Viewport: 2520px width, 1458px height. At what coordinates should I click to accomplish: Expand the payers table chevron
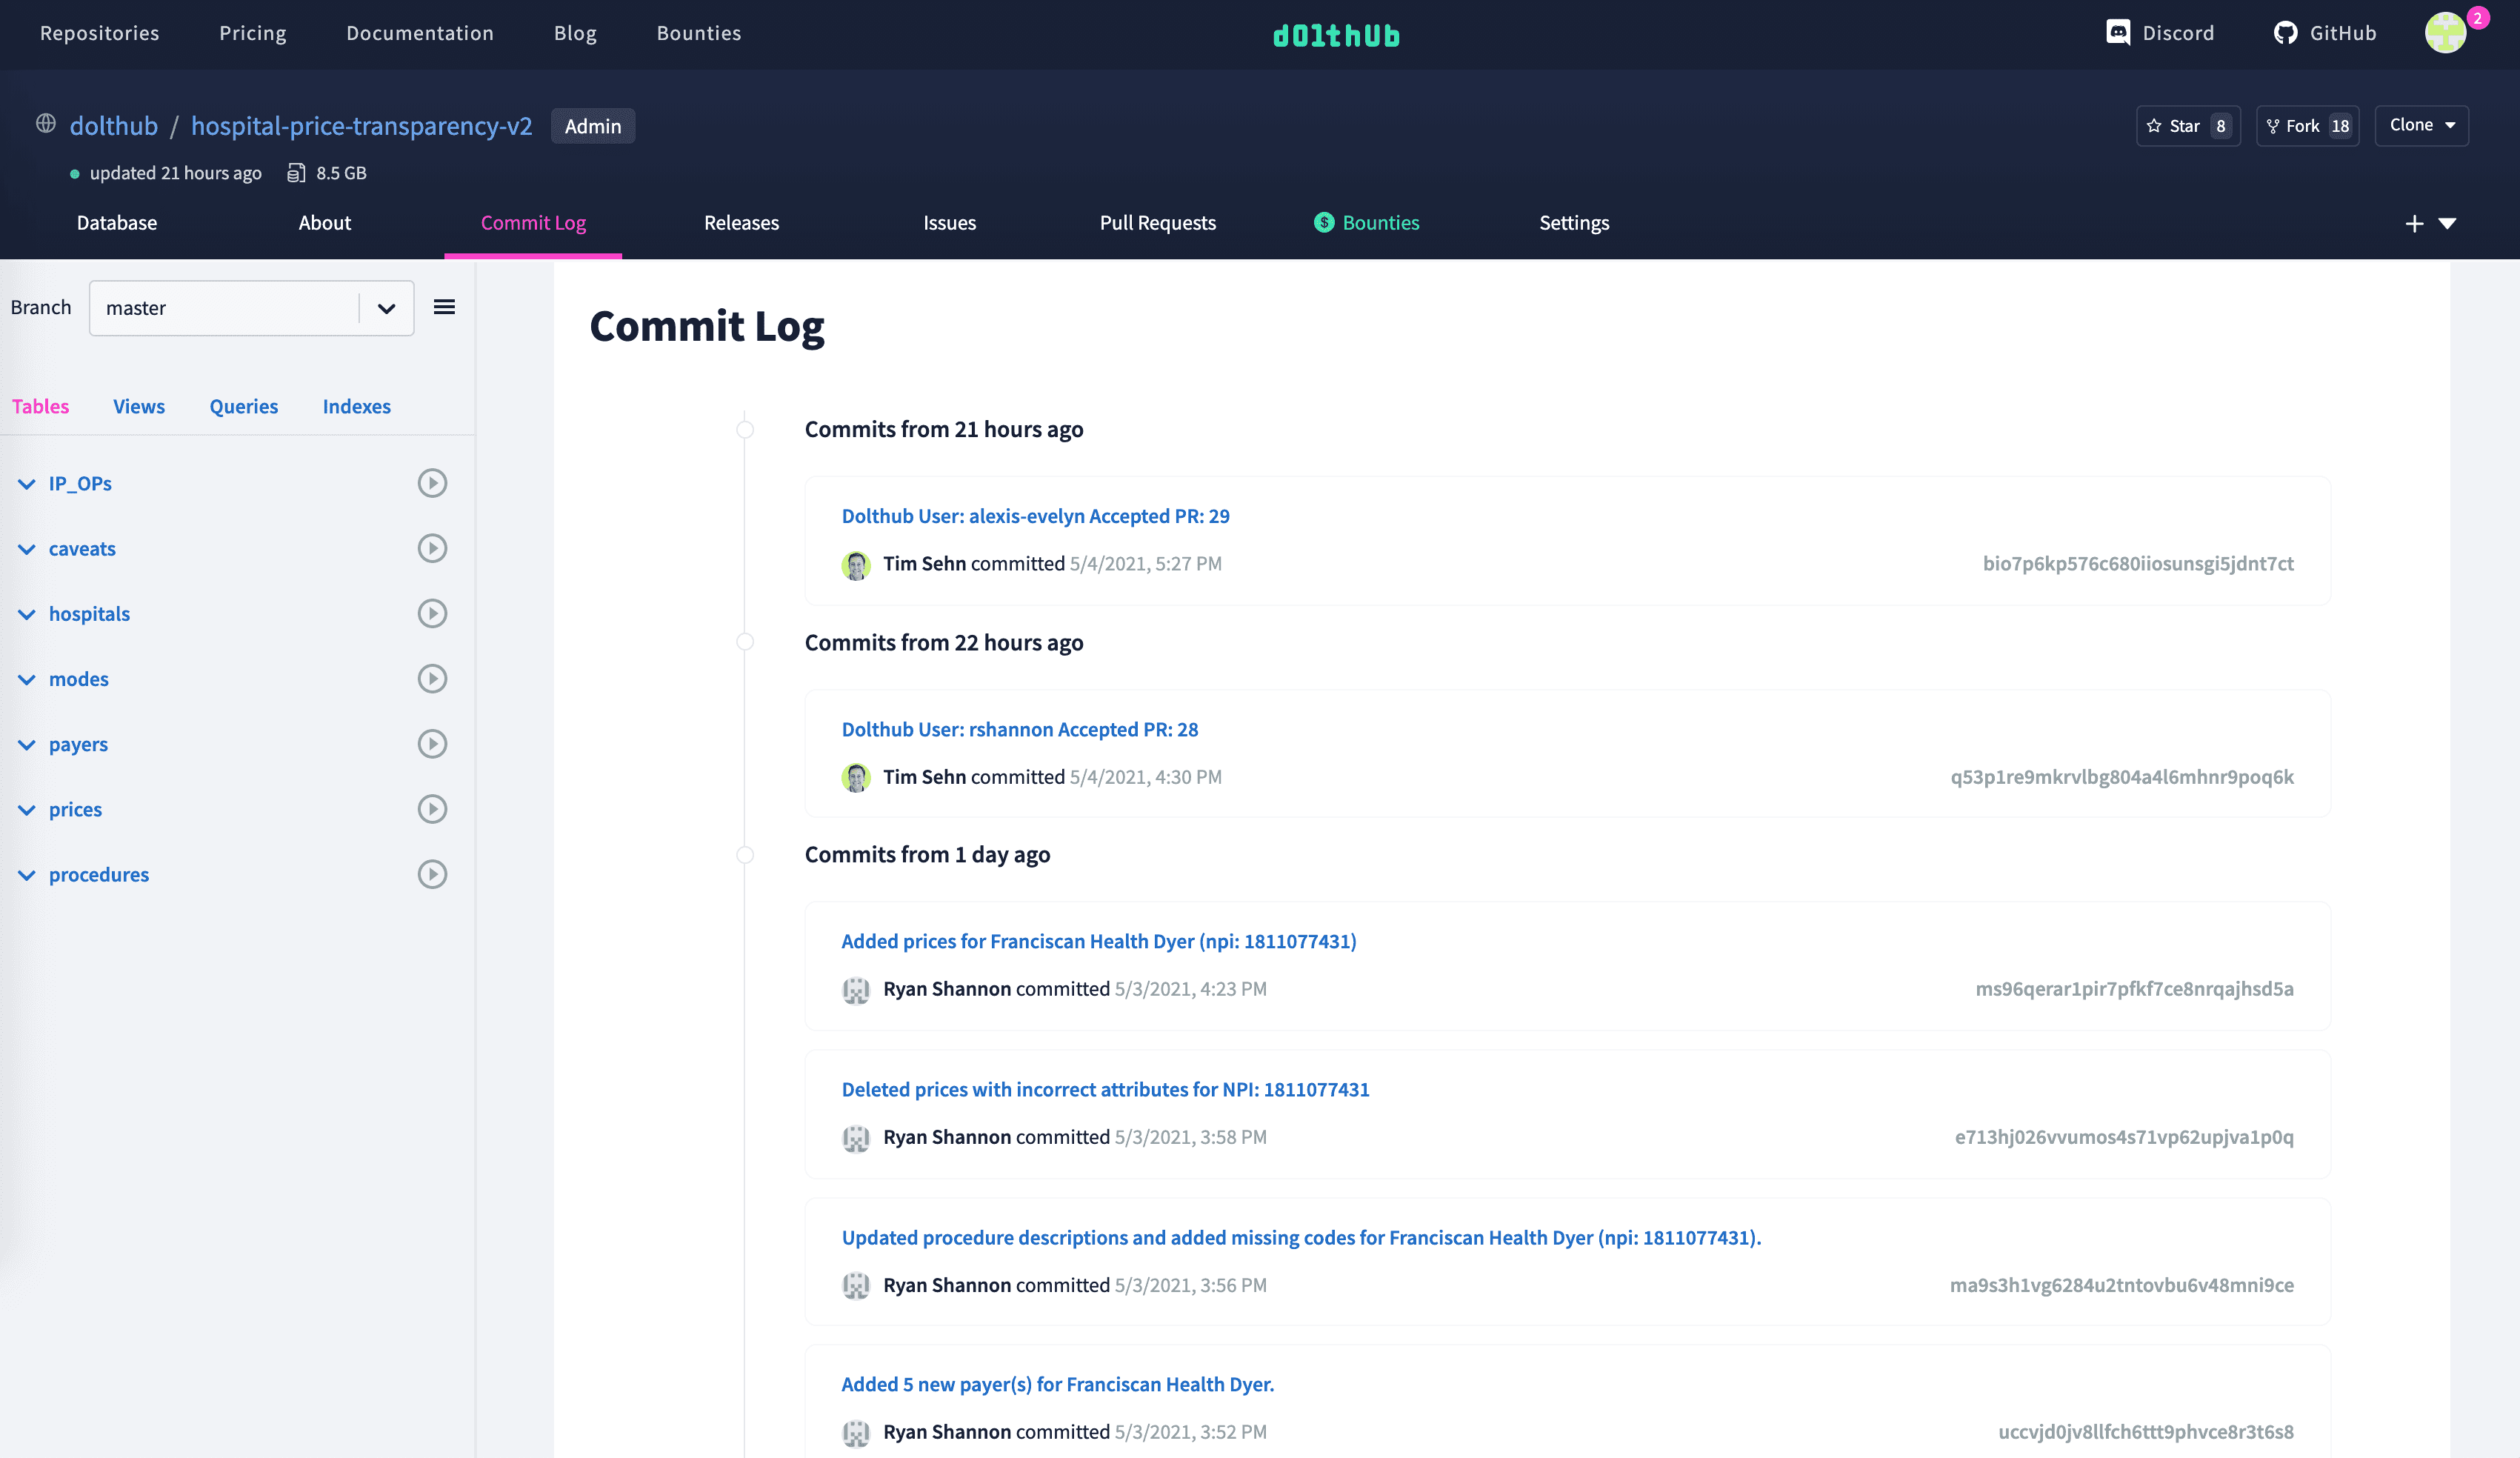tap(27, 745)
